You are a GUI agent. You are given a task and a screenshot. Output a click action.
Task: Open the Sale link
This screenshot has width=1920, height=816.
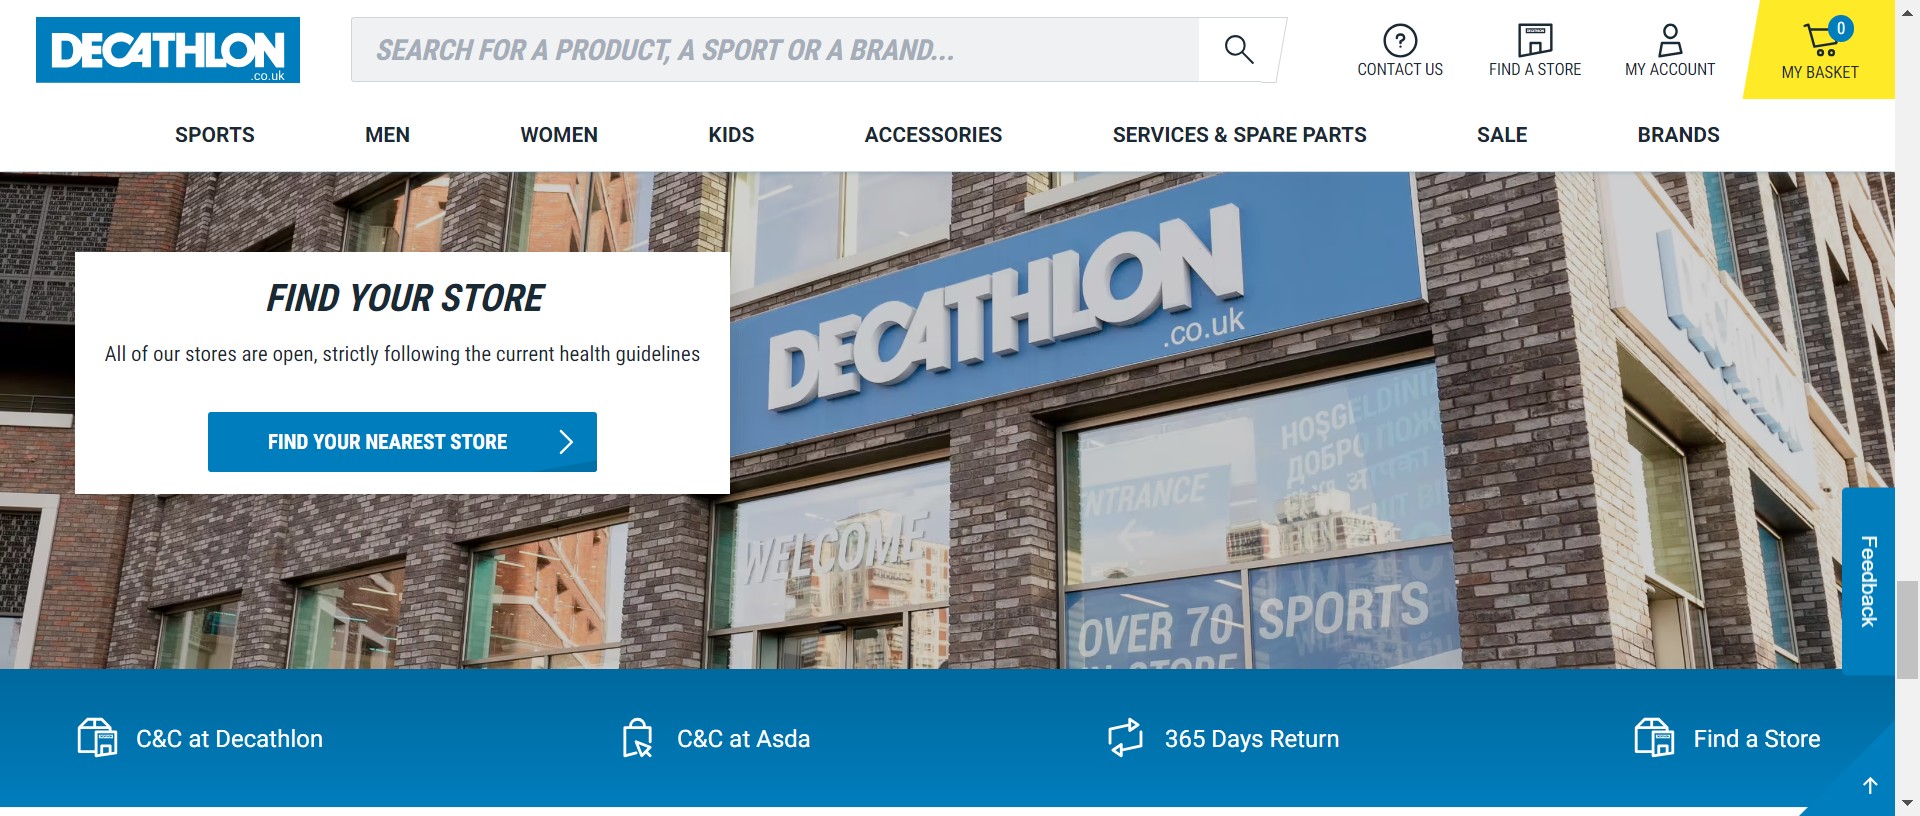point(1502,135)
